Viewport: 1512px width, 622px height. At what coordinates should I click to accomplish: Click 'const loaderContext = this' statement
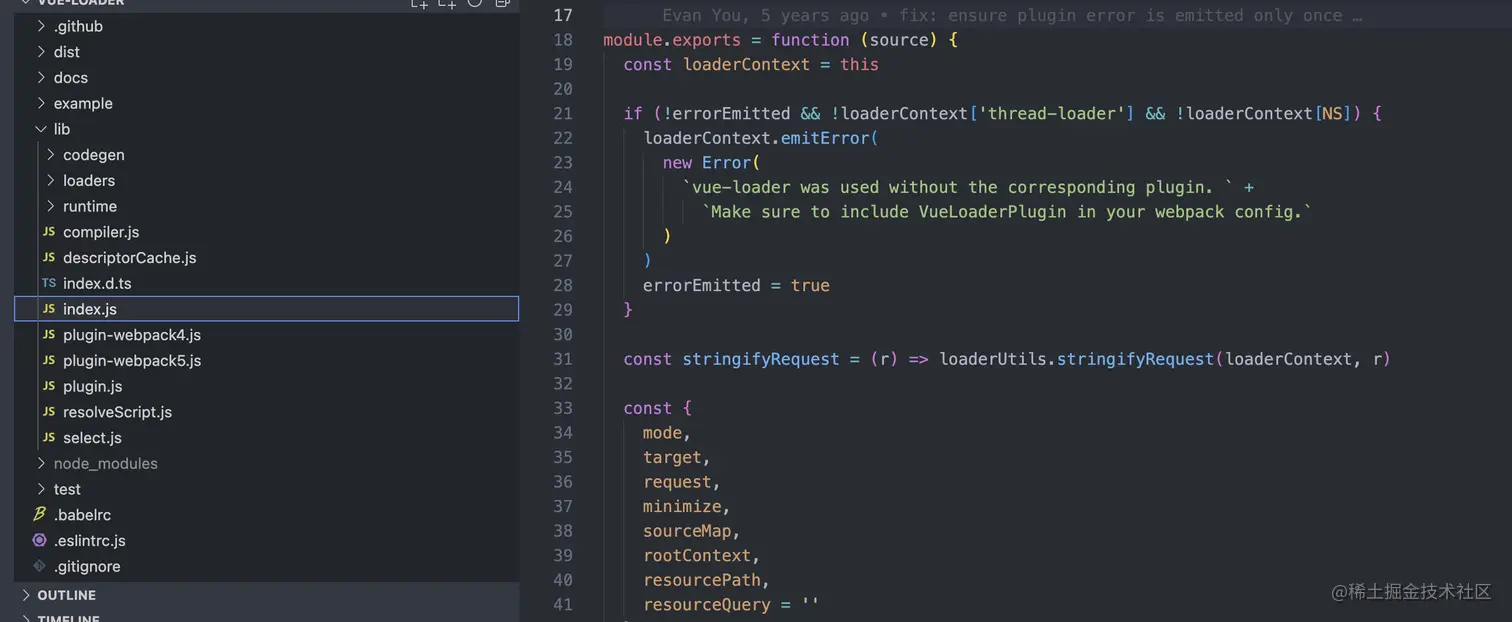[751, 65]
